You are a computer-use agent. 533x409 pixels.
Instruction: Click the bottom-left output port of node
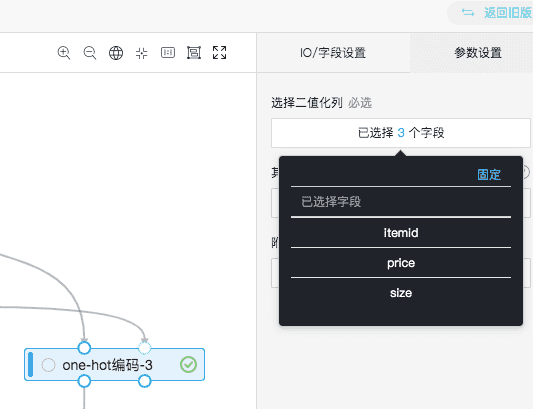[84, 381]
